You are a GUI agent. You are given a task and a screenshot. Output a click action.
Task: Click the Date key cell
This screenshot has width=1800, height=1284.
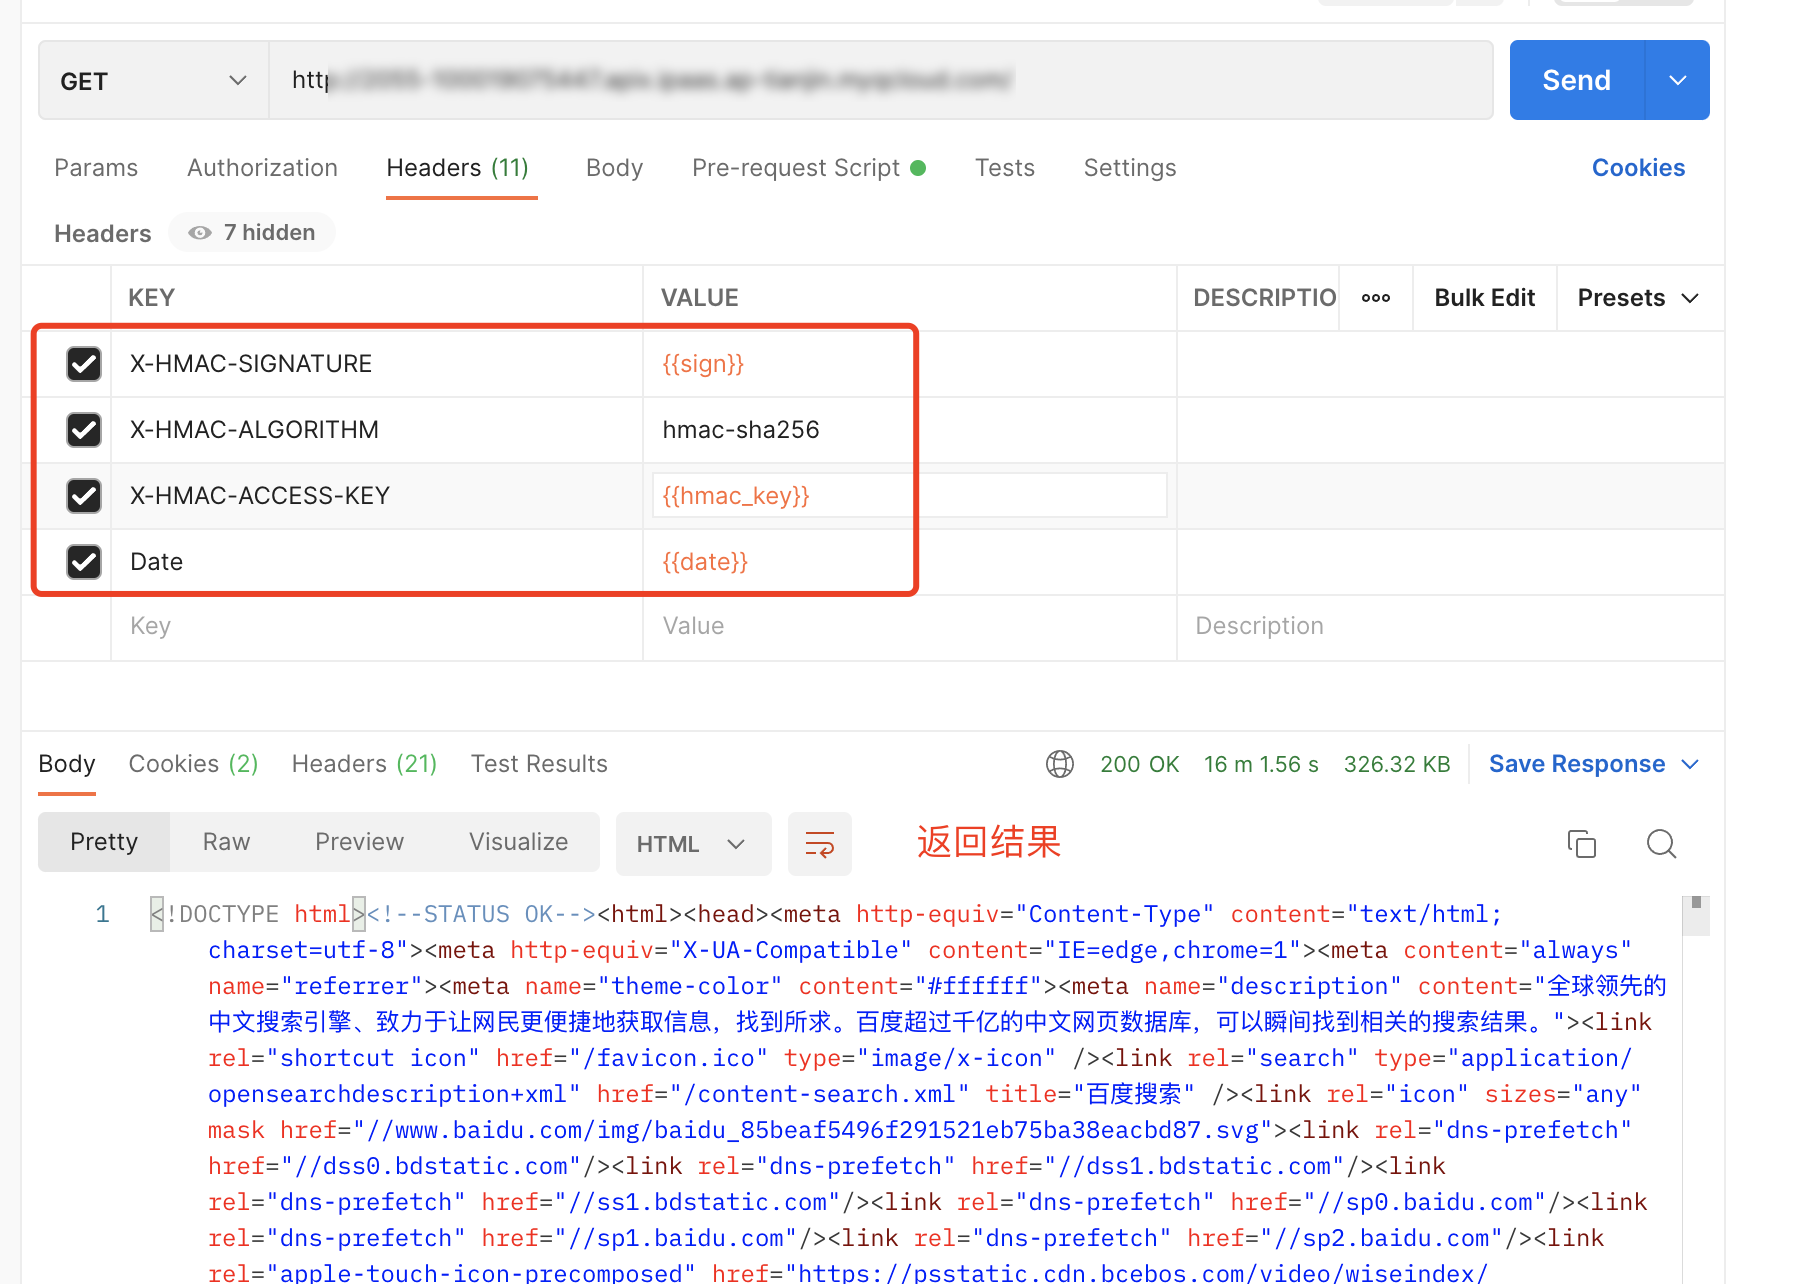tap(376, 562)
